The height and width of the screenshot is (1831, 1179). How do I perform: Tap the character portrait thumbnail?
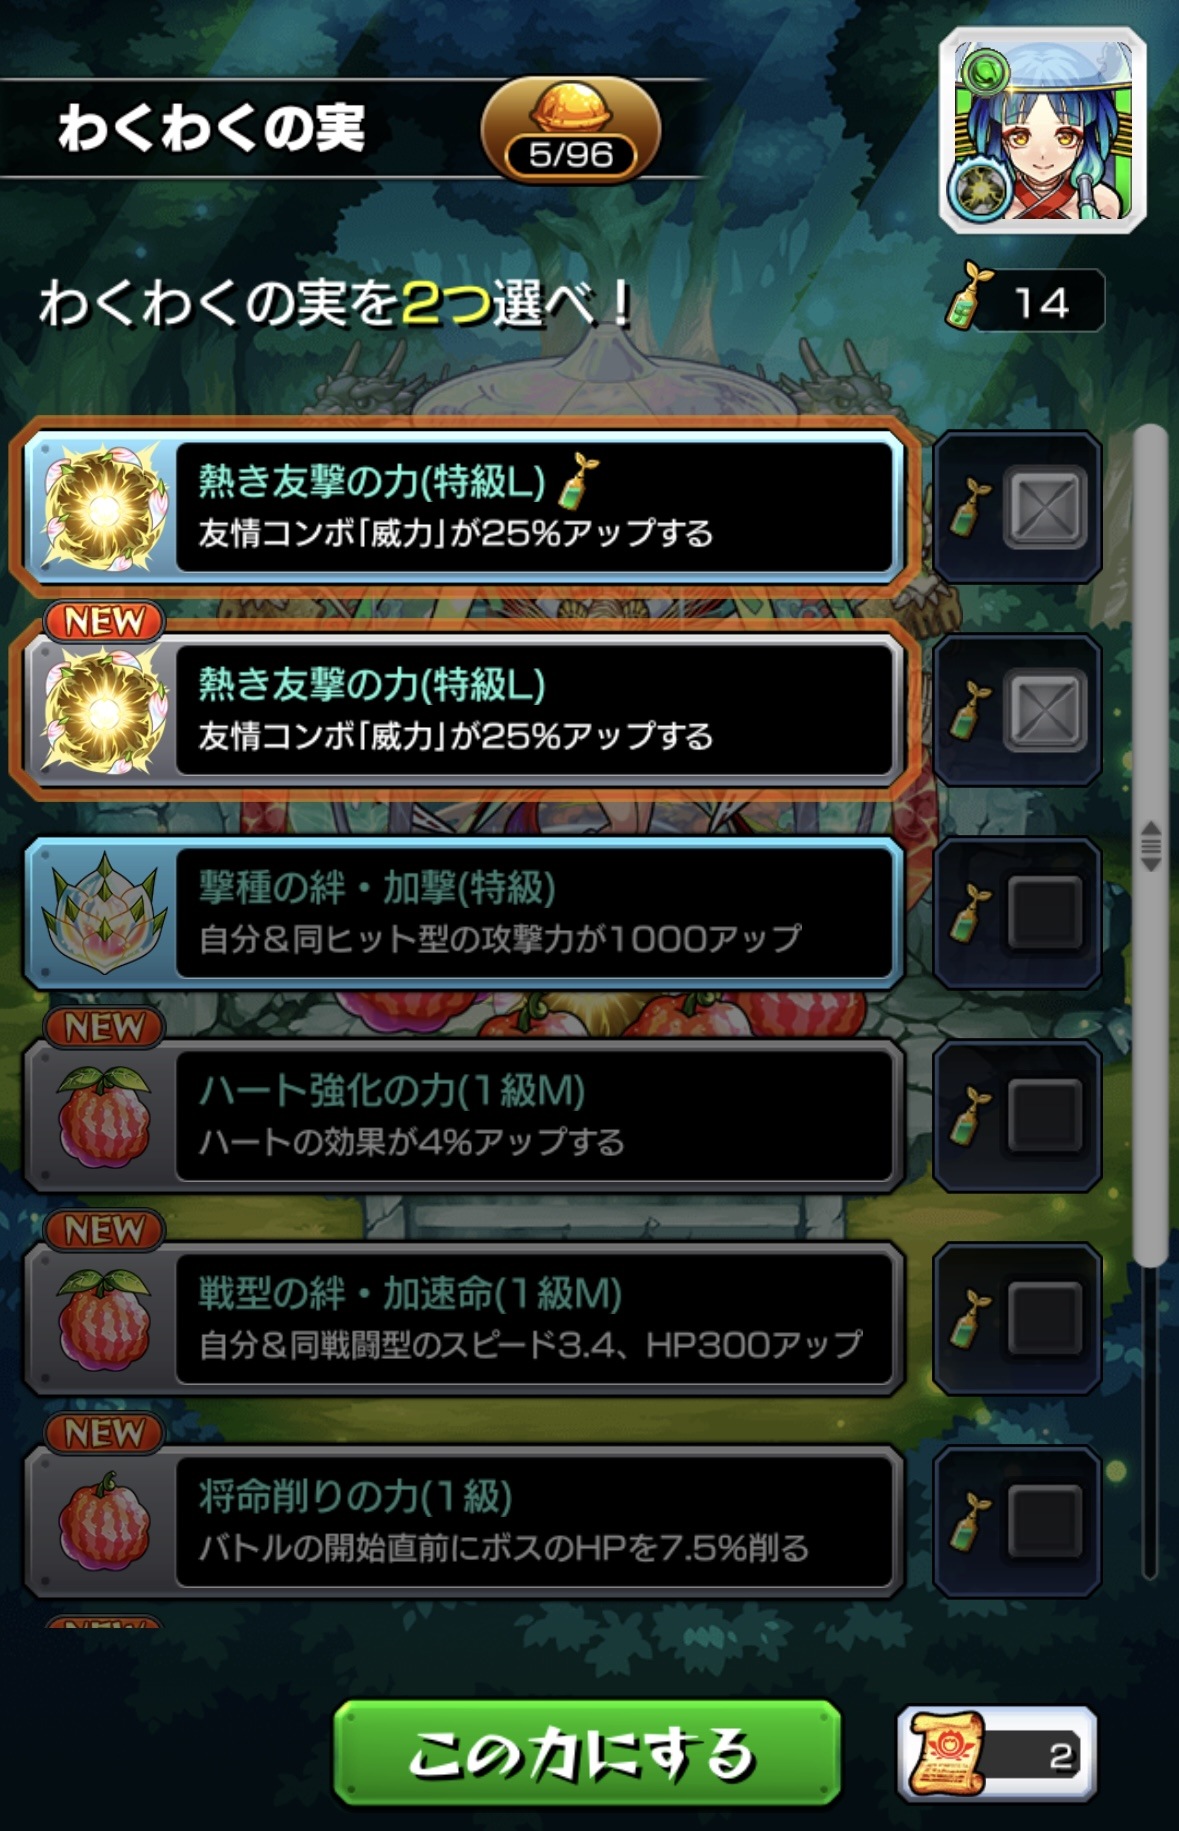tap(1043, 131)
